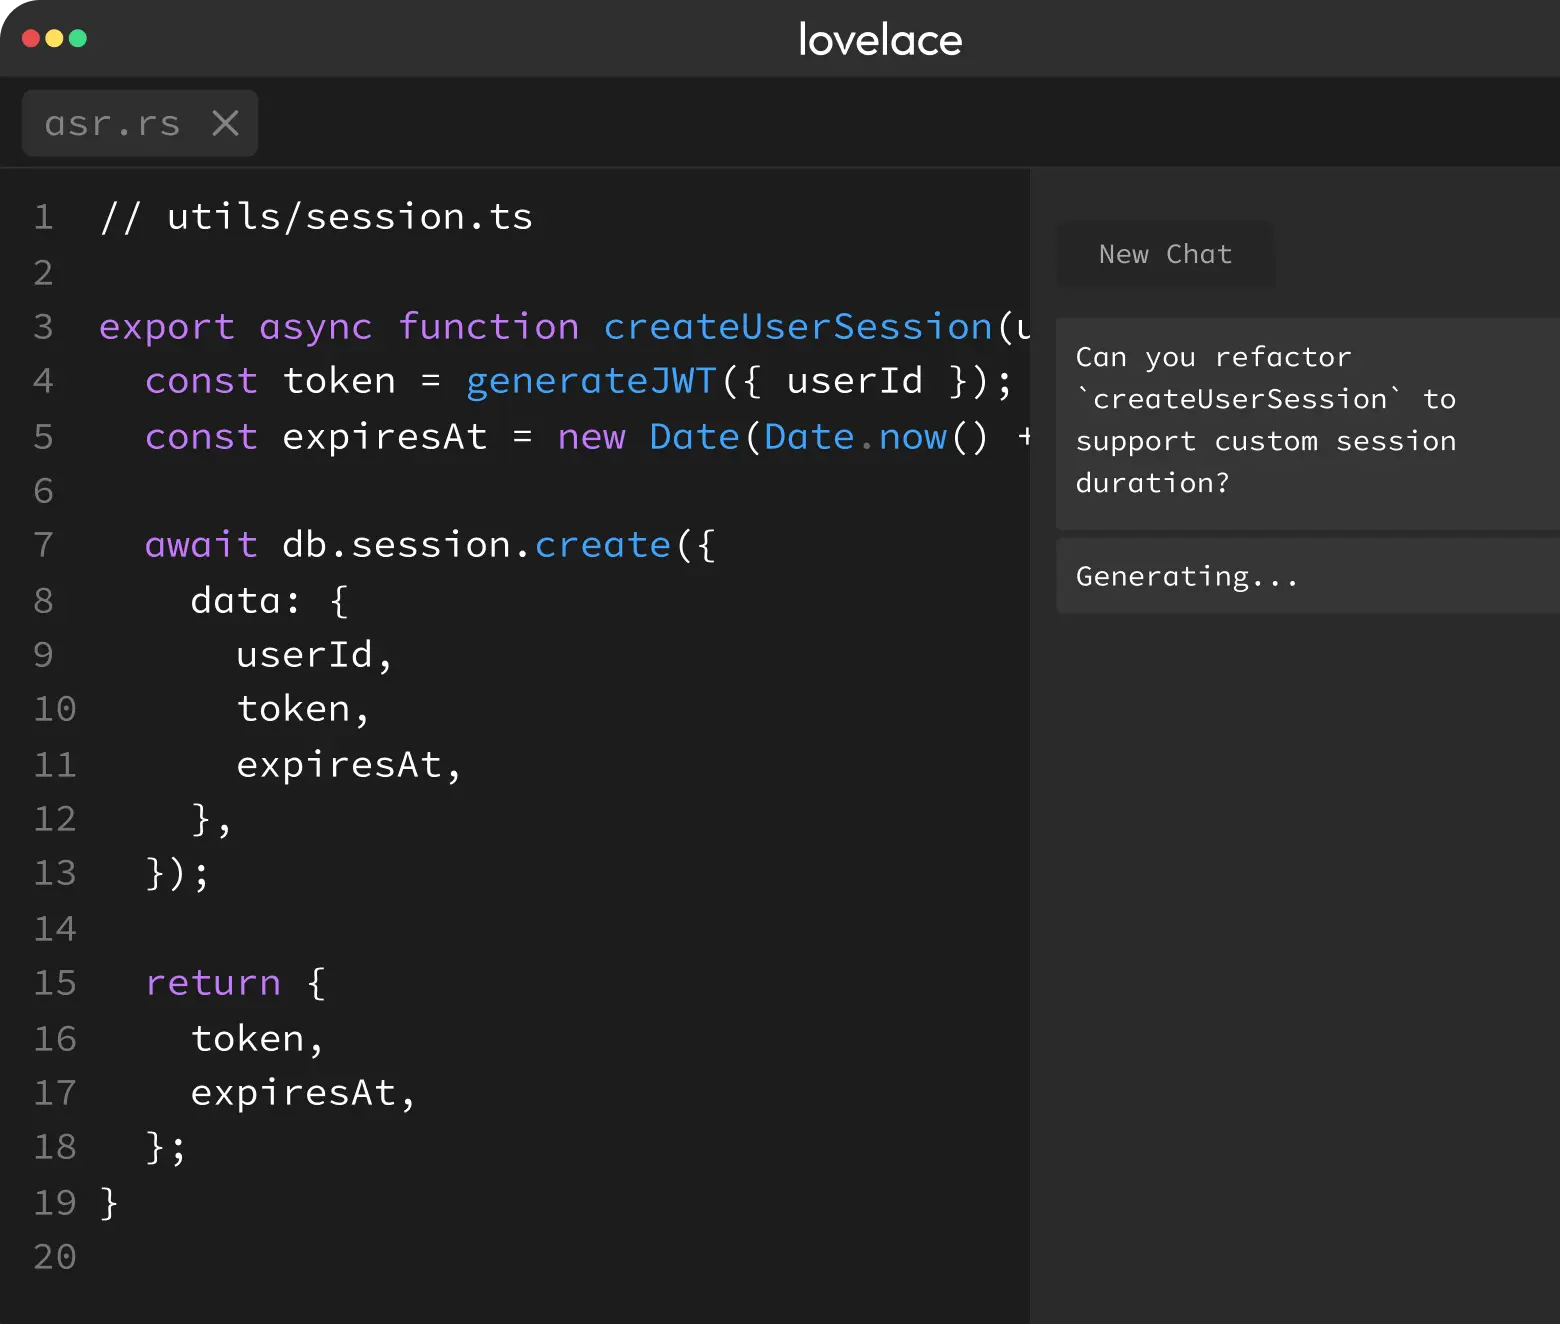Click the 'async' keyword on line 3

pos(316,328)
